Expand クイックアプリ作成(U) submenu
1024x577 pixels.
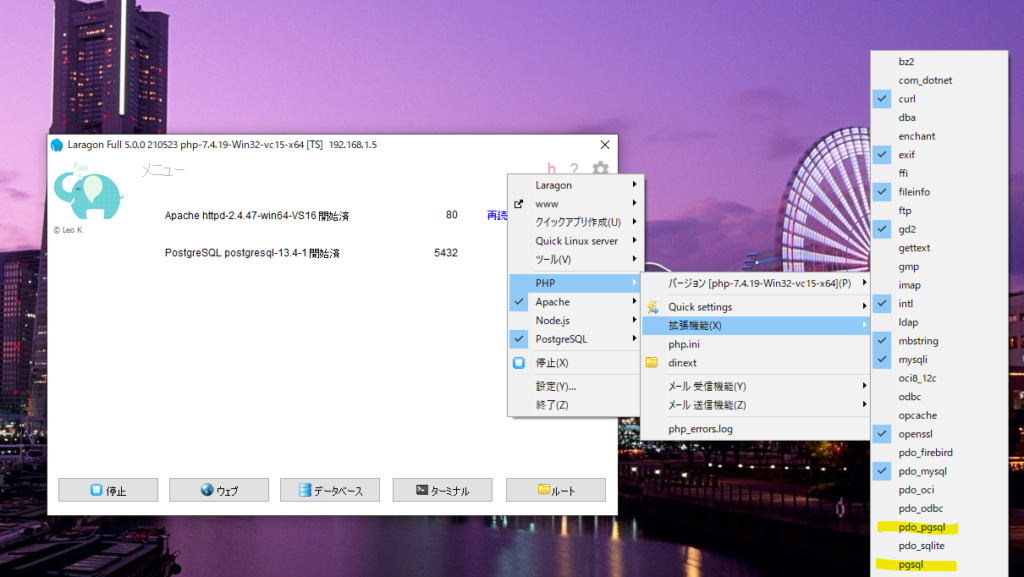coord(575,222)
